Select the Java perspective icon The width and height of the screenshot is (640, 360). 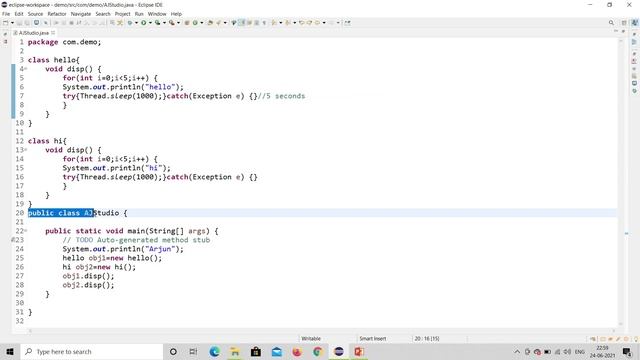pos(635,23)
